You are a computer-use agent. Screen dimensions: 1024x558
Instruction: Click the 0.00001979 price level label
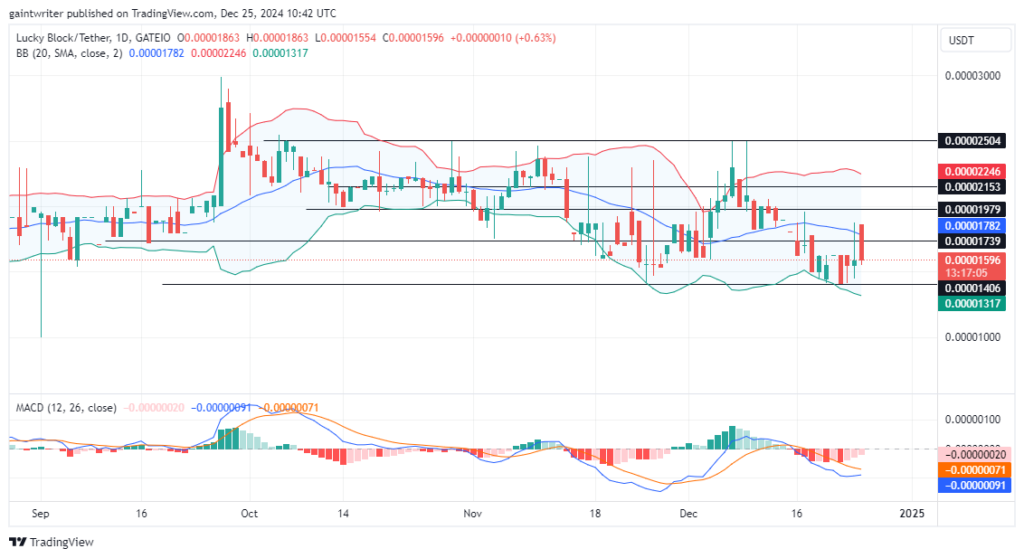(972, 209)
